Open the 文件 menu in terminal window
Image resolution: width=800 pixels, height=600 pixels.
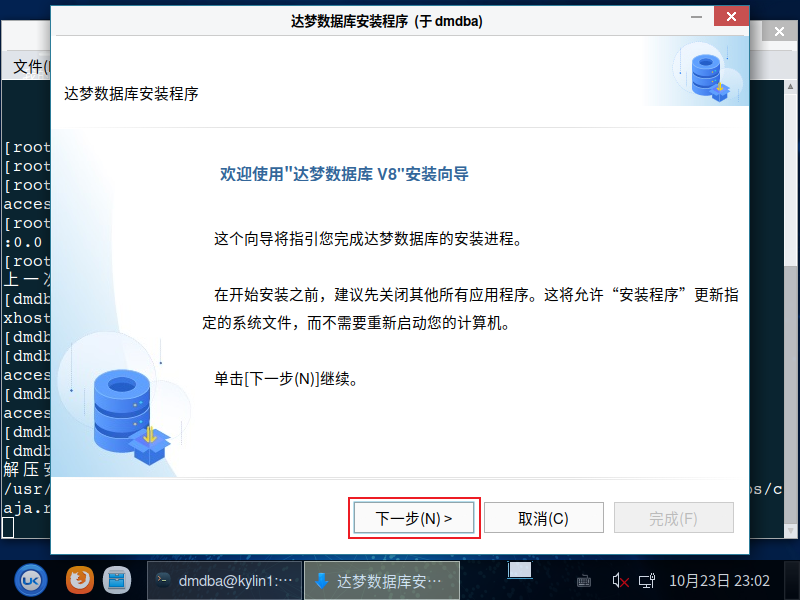coord(31,66)
